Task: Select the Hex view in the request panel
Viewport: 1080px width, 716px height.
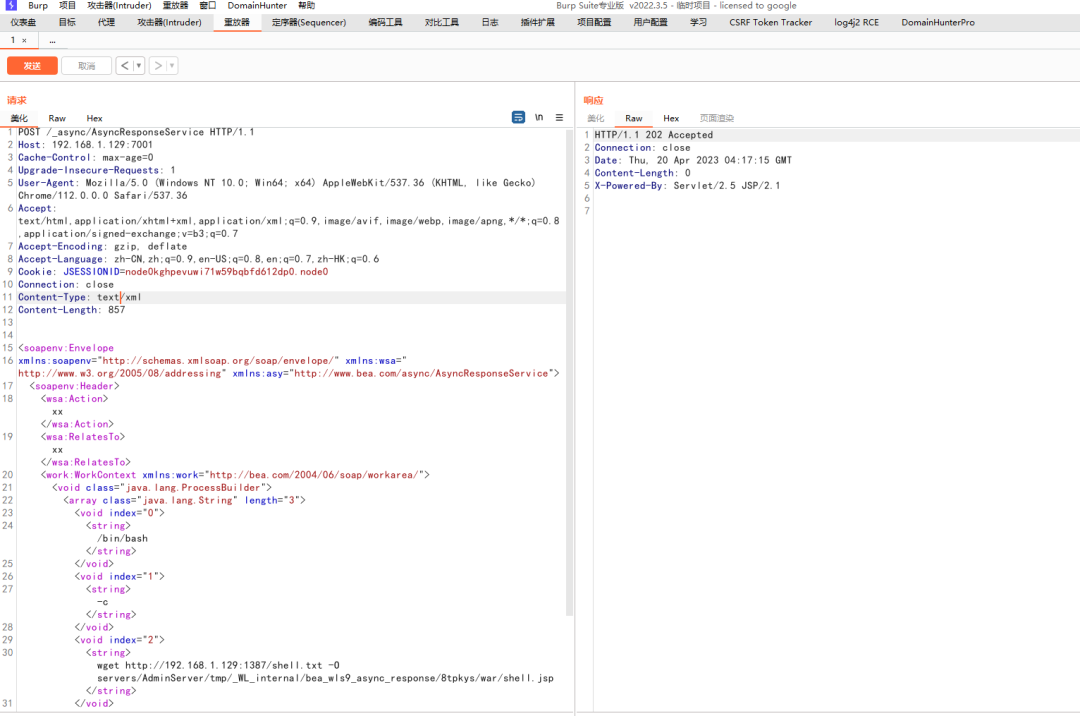Action: point(94,118)
